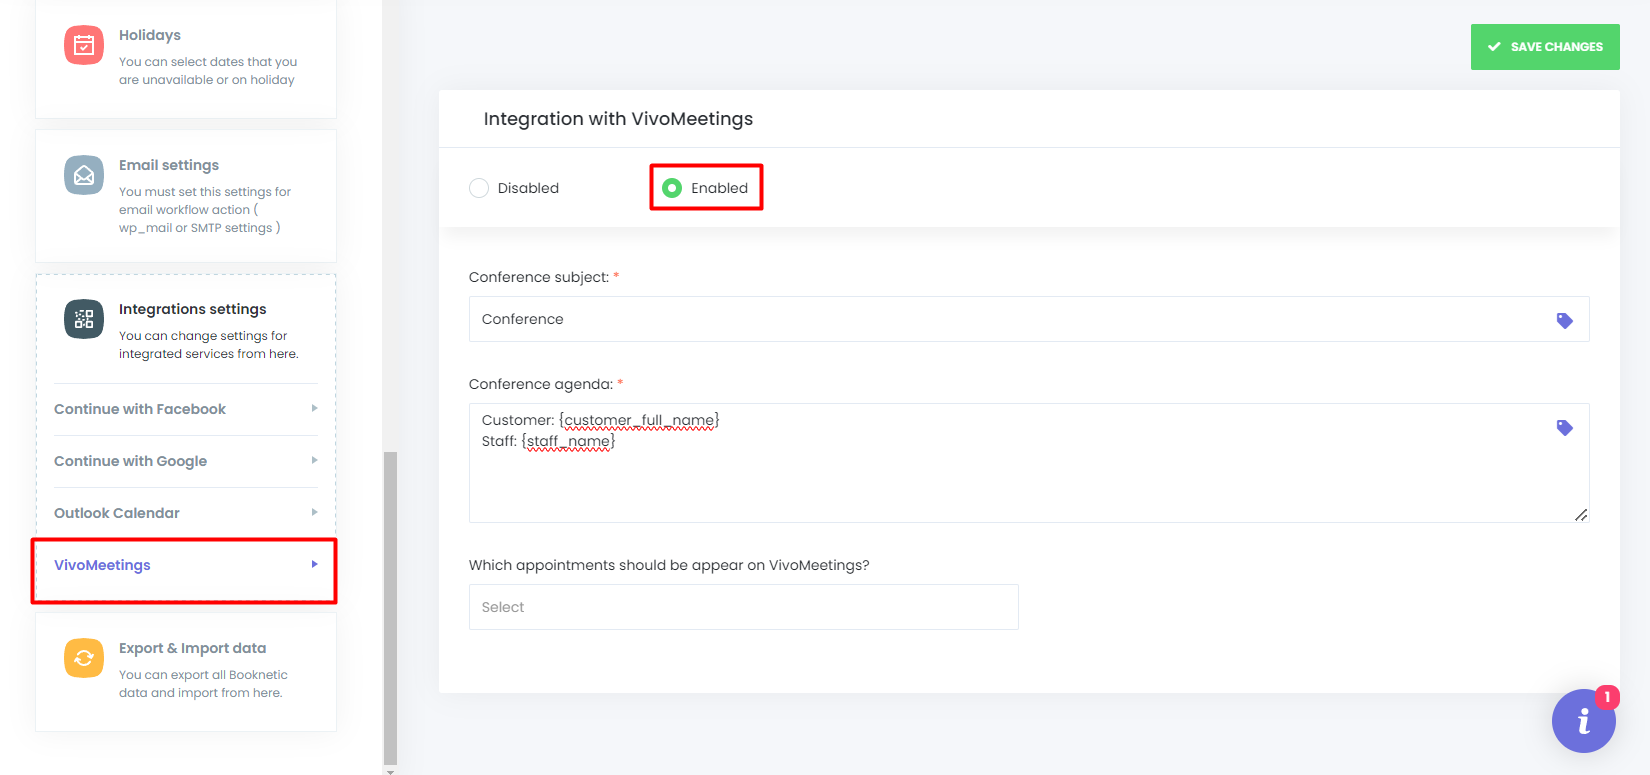Screen dimensions: 1650x775
Task: Expand Continue with Google arrow
Action: point(314,461)
